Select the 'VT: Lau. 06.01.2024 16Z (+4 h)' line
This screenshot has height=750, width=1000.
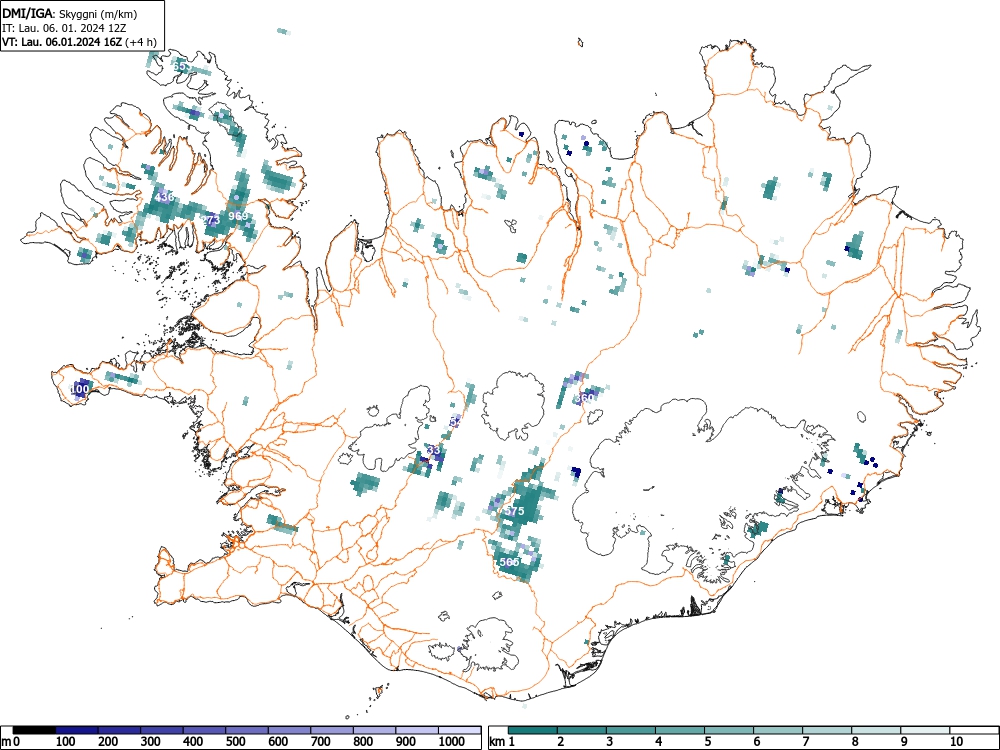[x=79, y=42]
